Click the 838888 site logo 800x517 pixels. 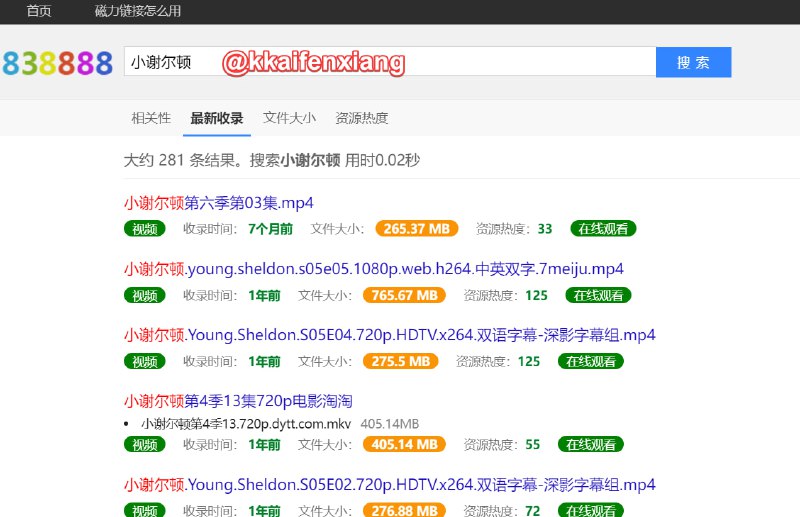[56, 63]
